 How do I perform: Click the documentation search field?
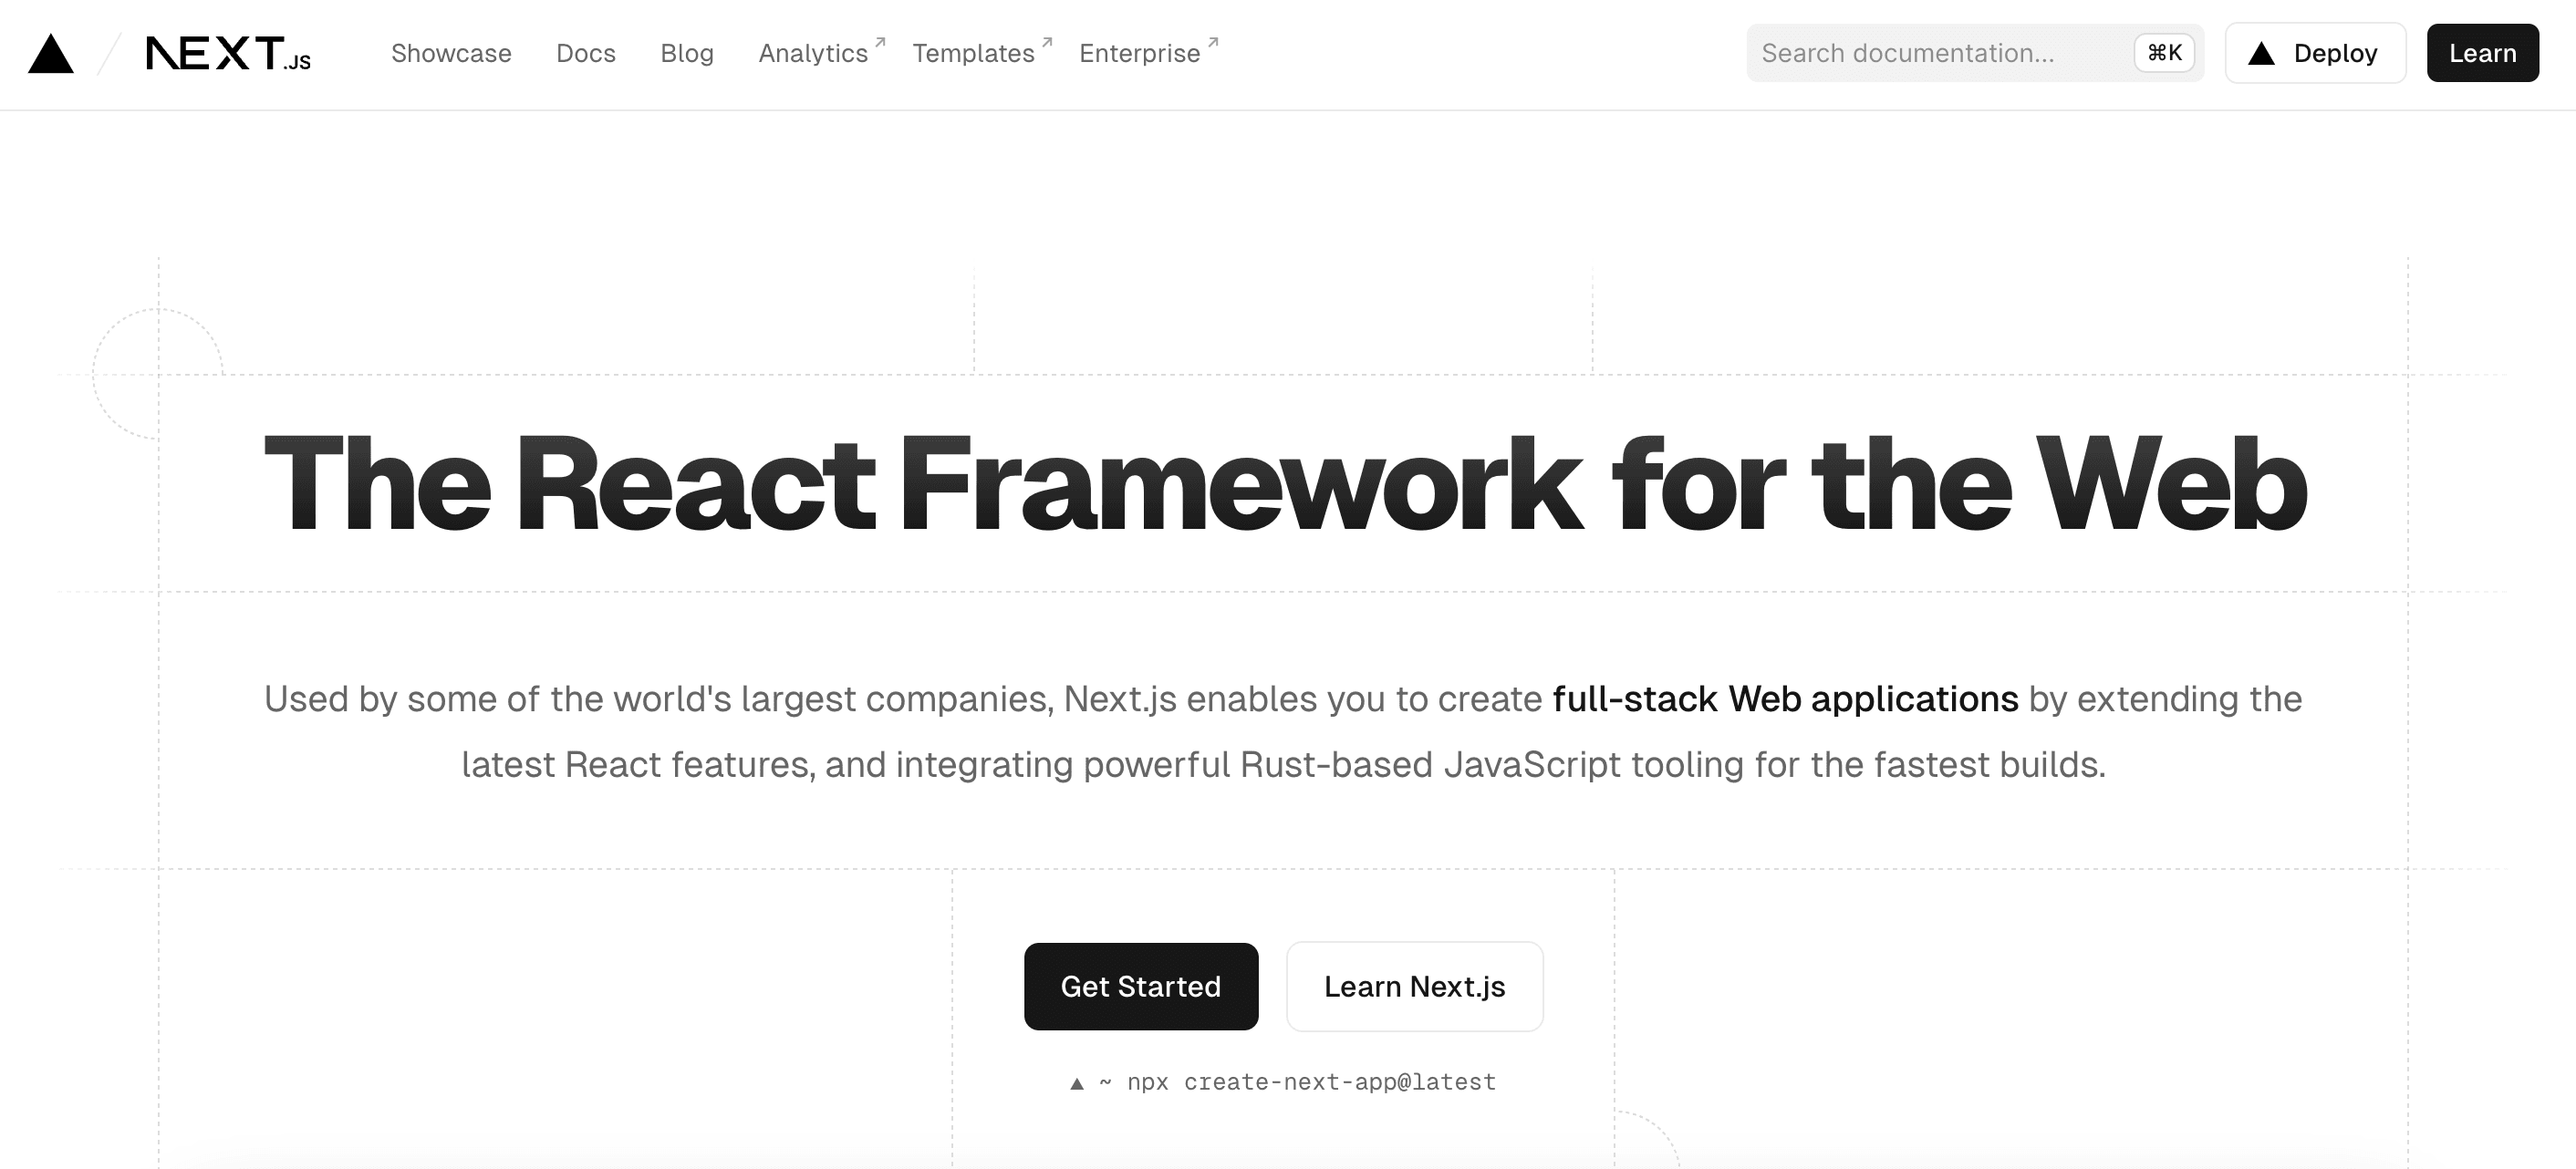pos(1950,52)
